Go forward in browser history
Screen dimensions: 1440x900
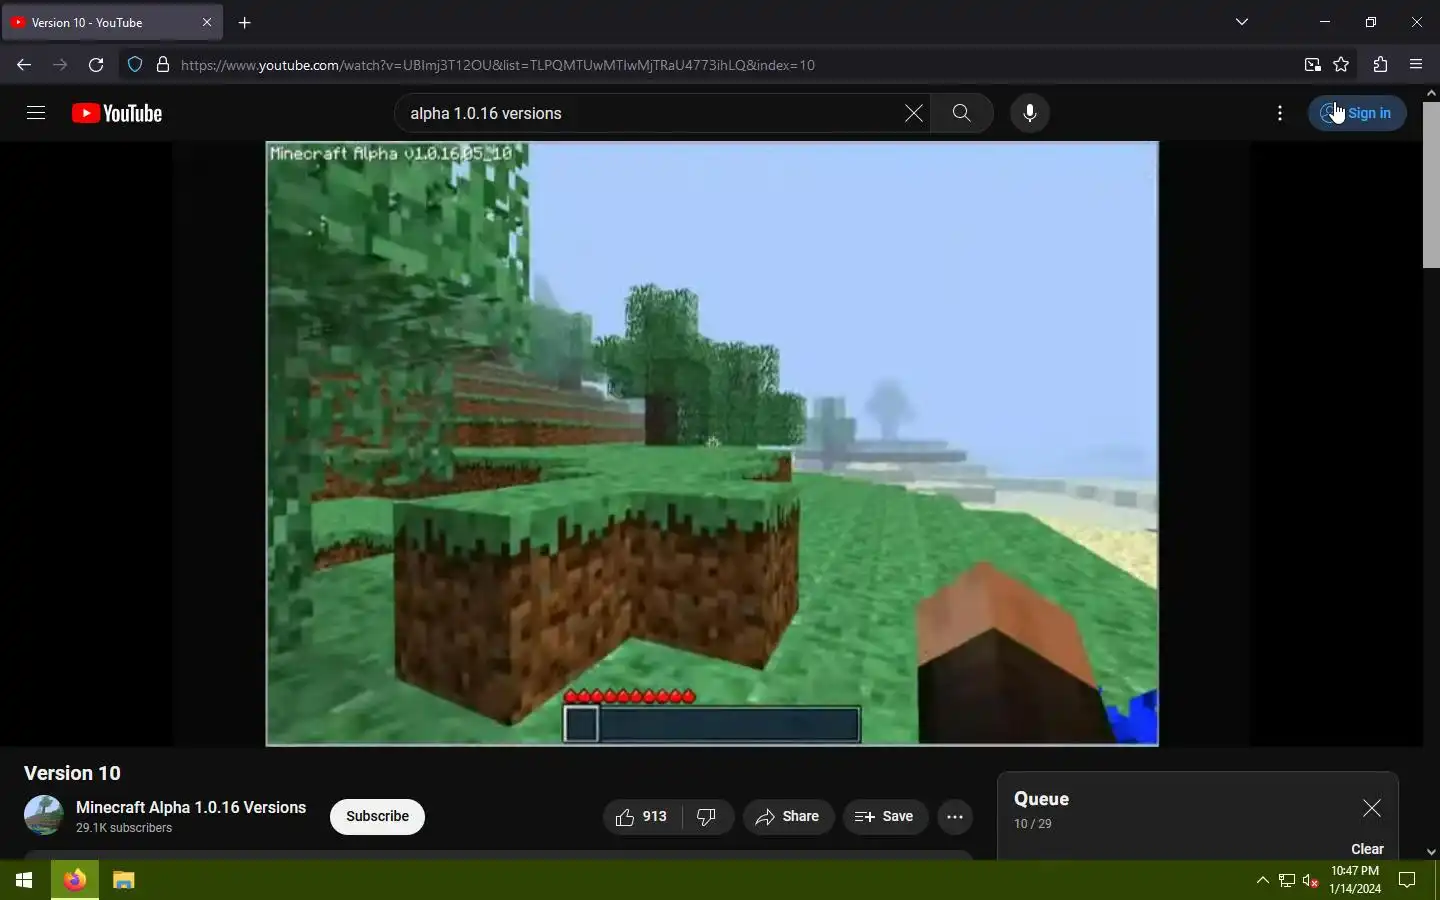tap(60, 65)
